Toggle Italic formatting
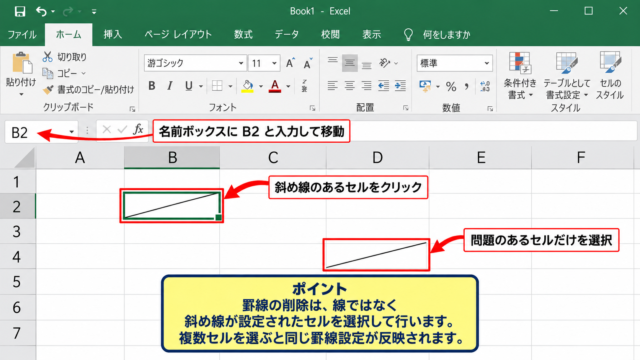This screenshot has height=360, width=640. (169, 86)
